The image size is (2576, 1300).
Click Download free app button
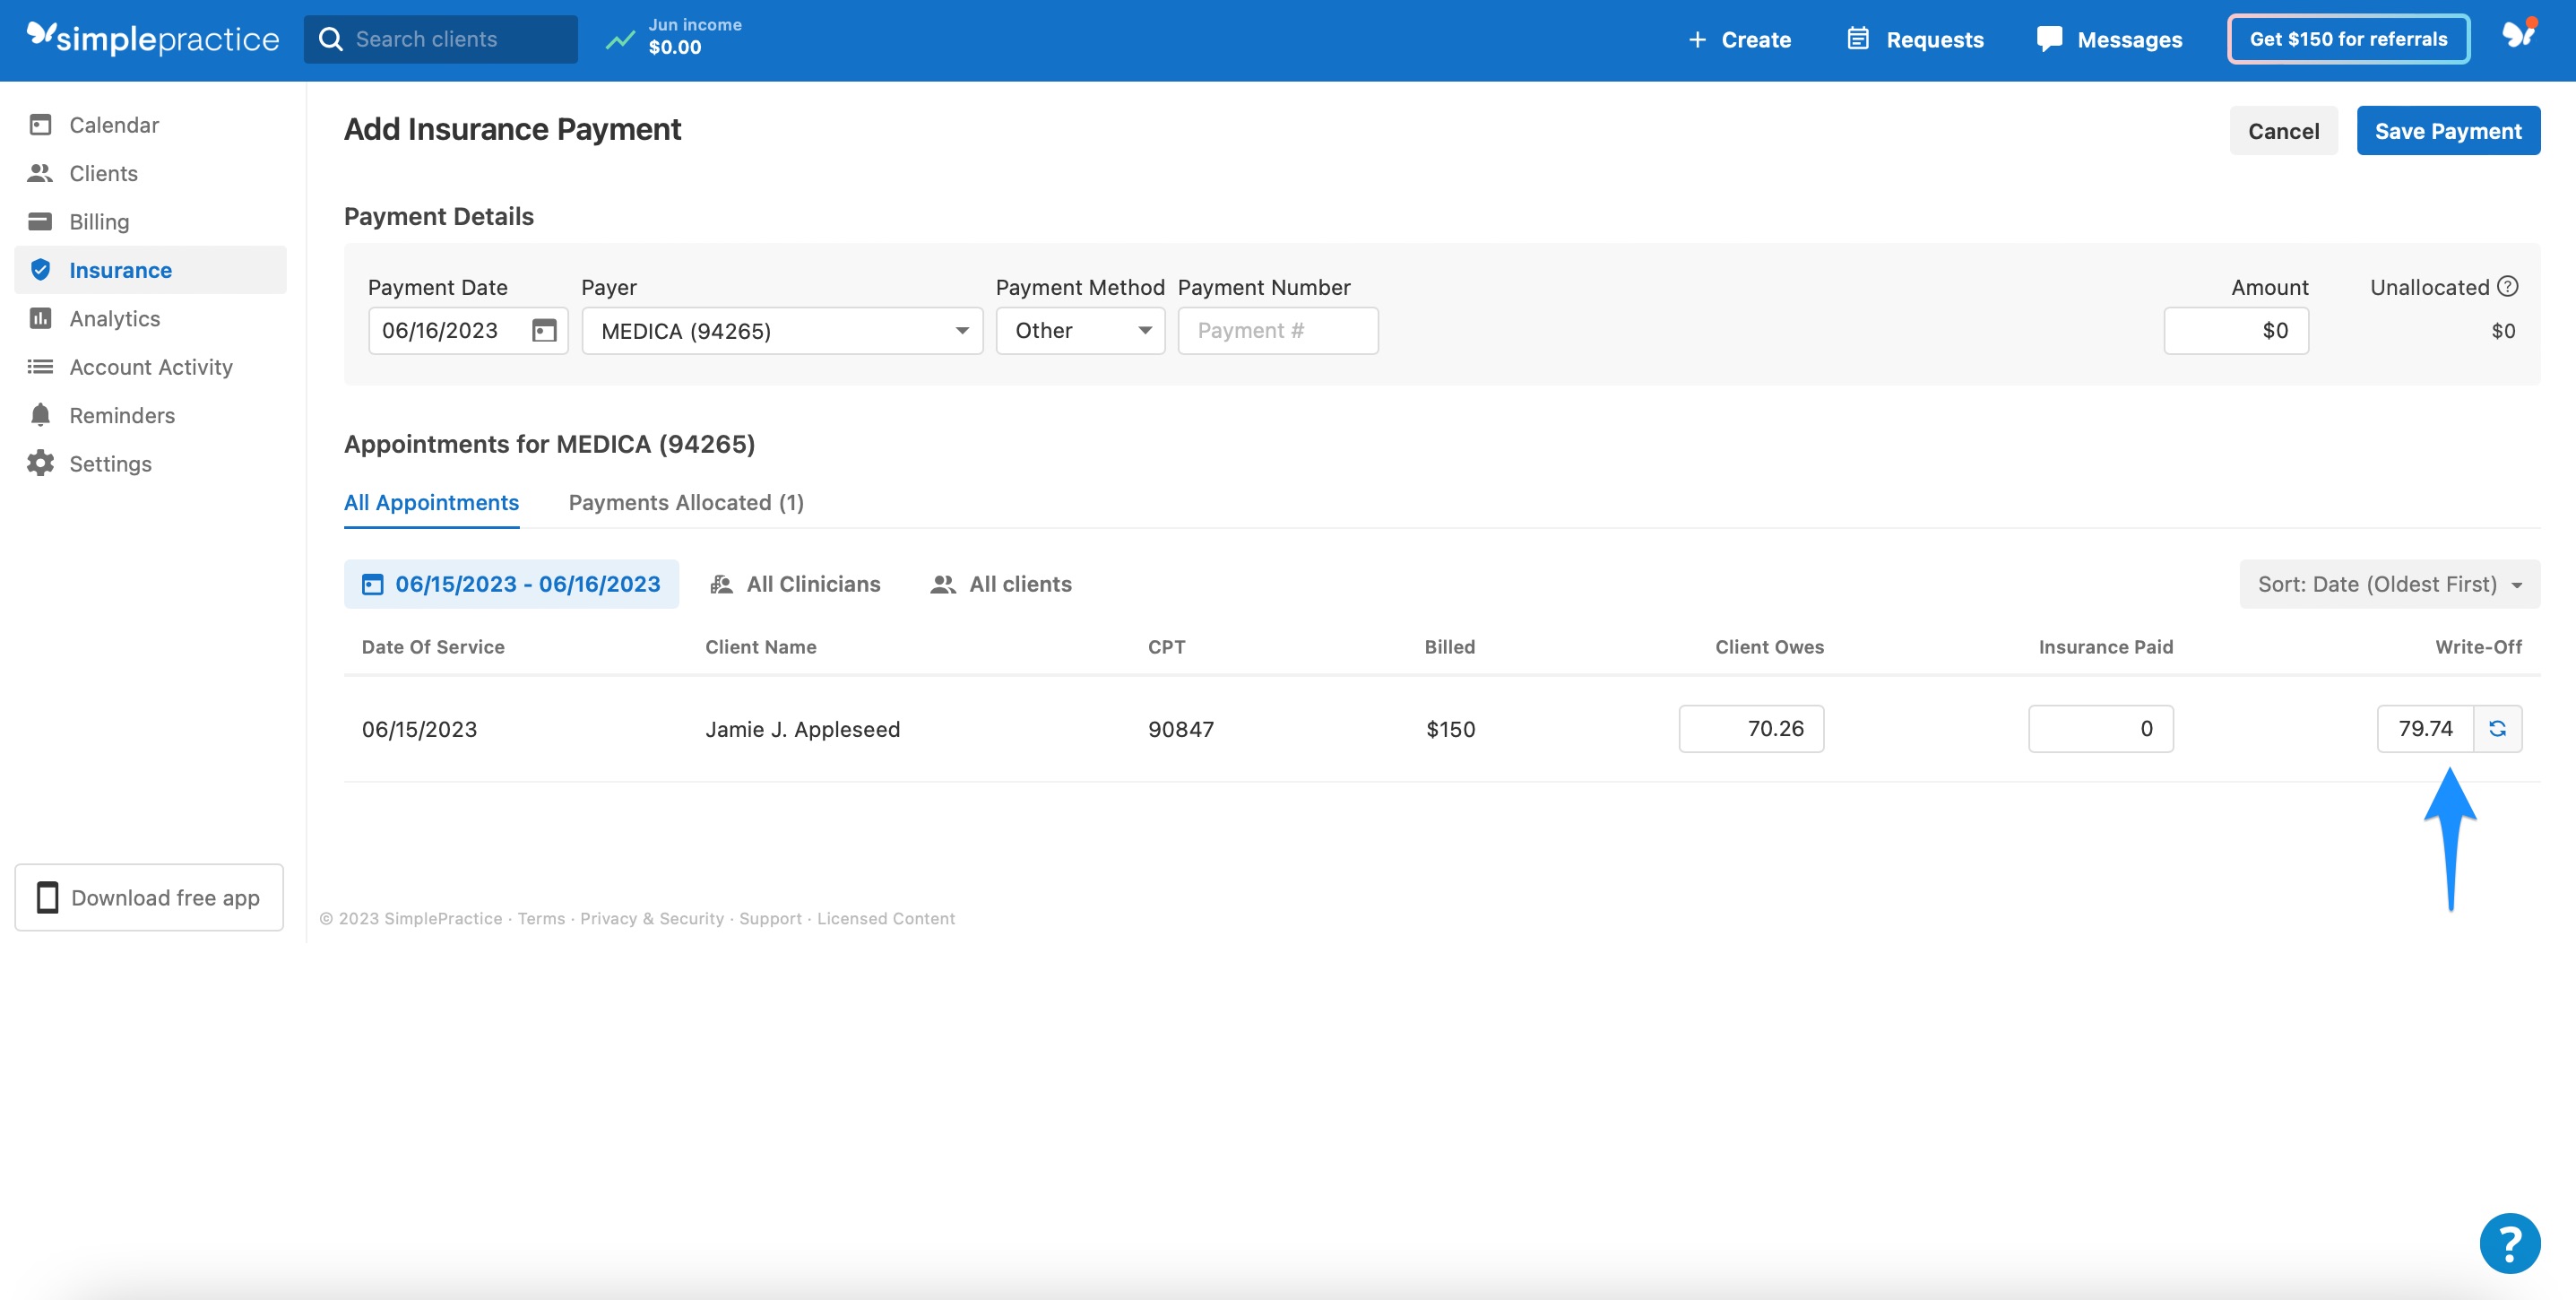click(149, 897)
